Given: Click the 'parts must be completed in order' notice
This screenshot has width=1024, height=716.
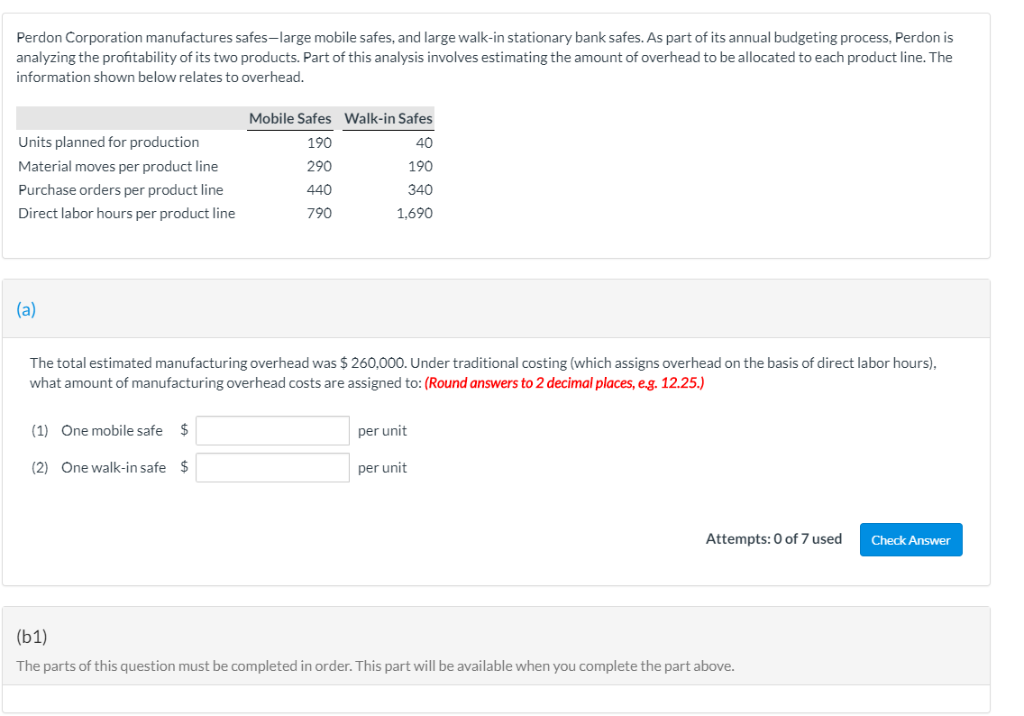Looking at the screenshot, I should pyautogui.click(x=376, y=666).
